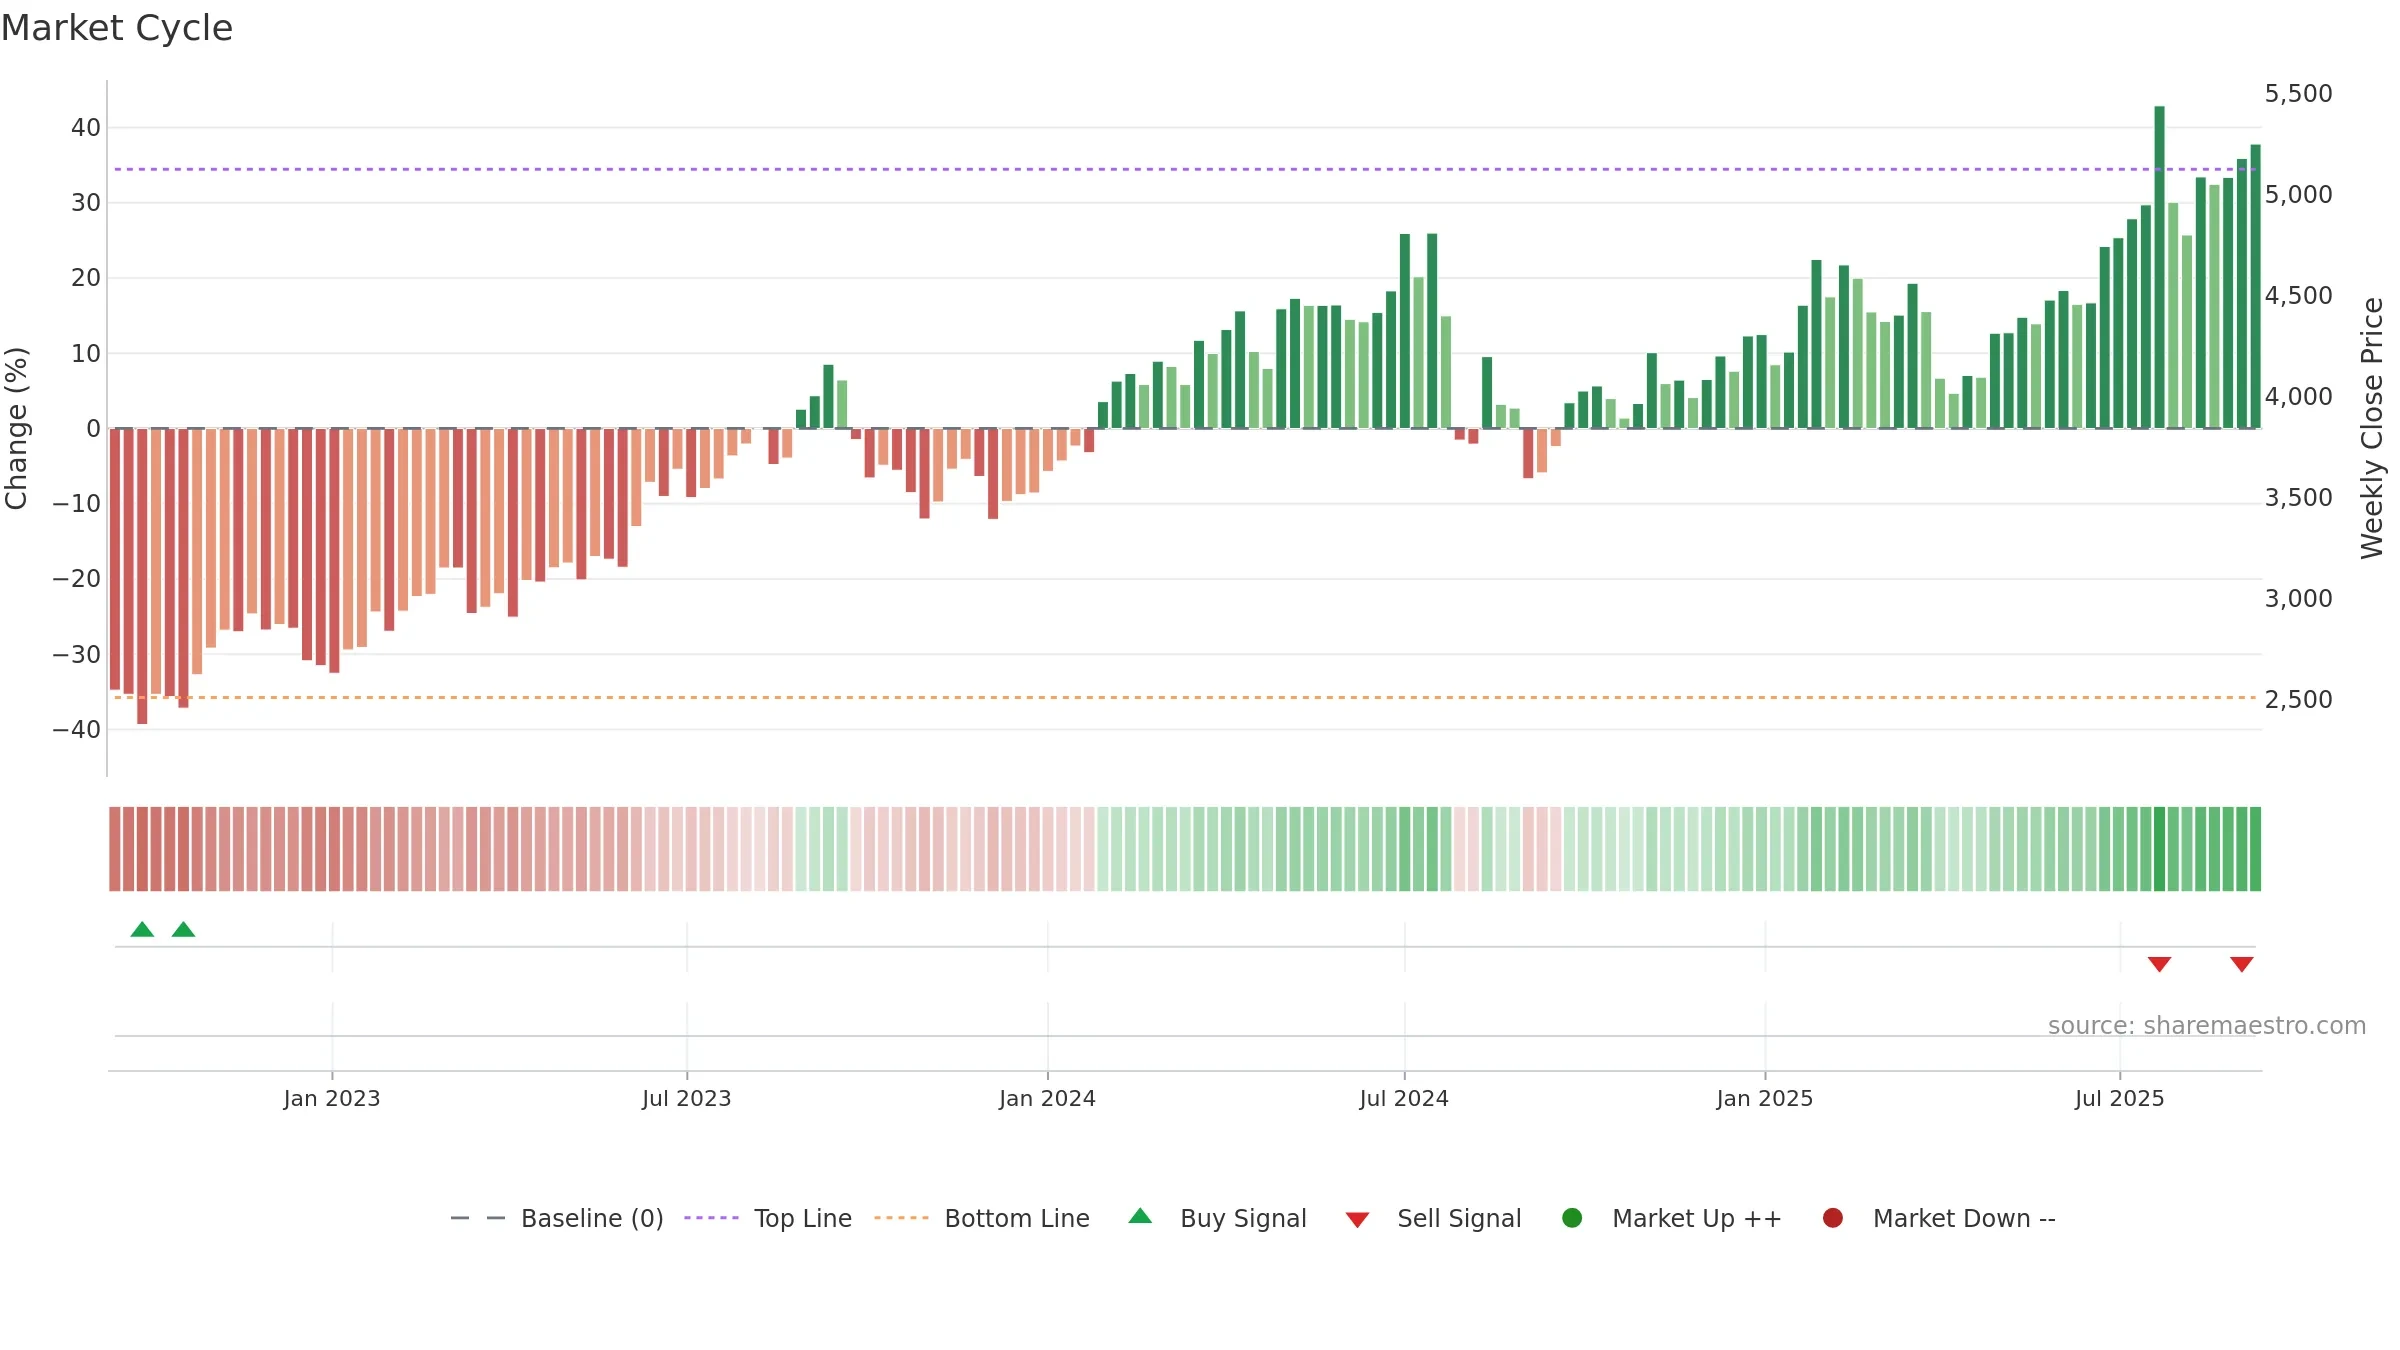Click the 30 percent axis tick label
The height and width of the screenshot is (1350, 2400).
(86, 203)
